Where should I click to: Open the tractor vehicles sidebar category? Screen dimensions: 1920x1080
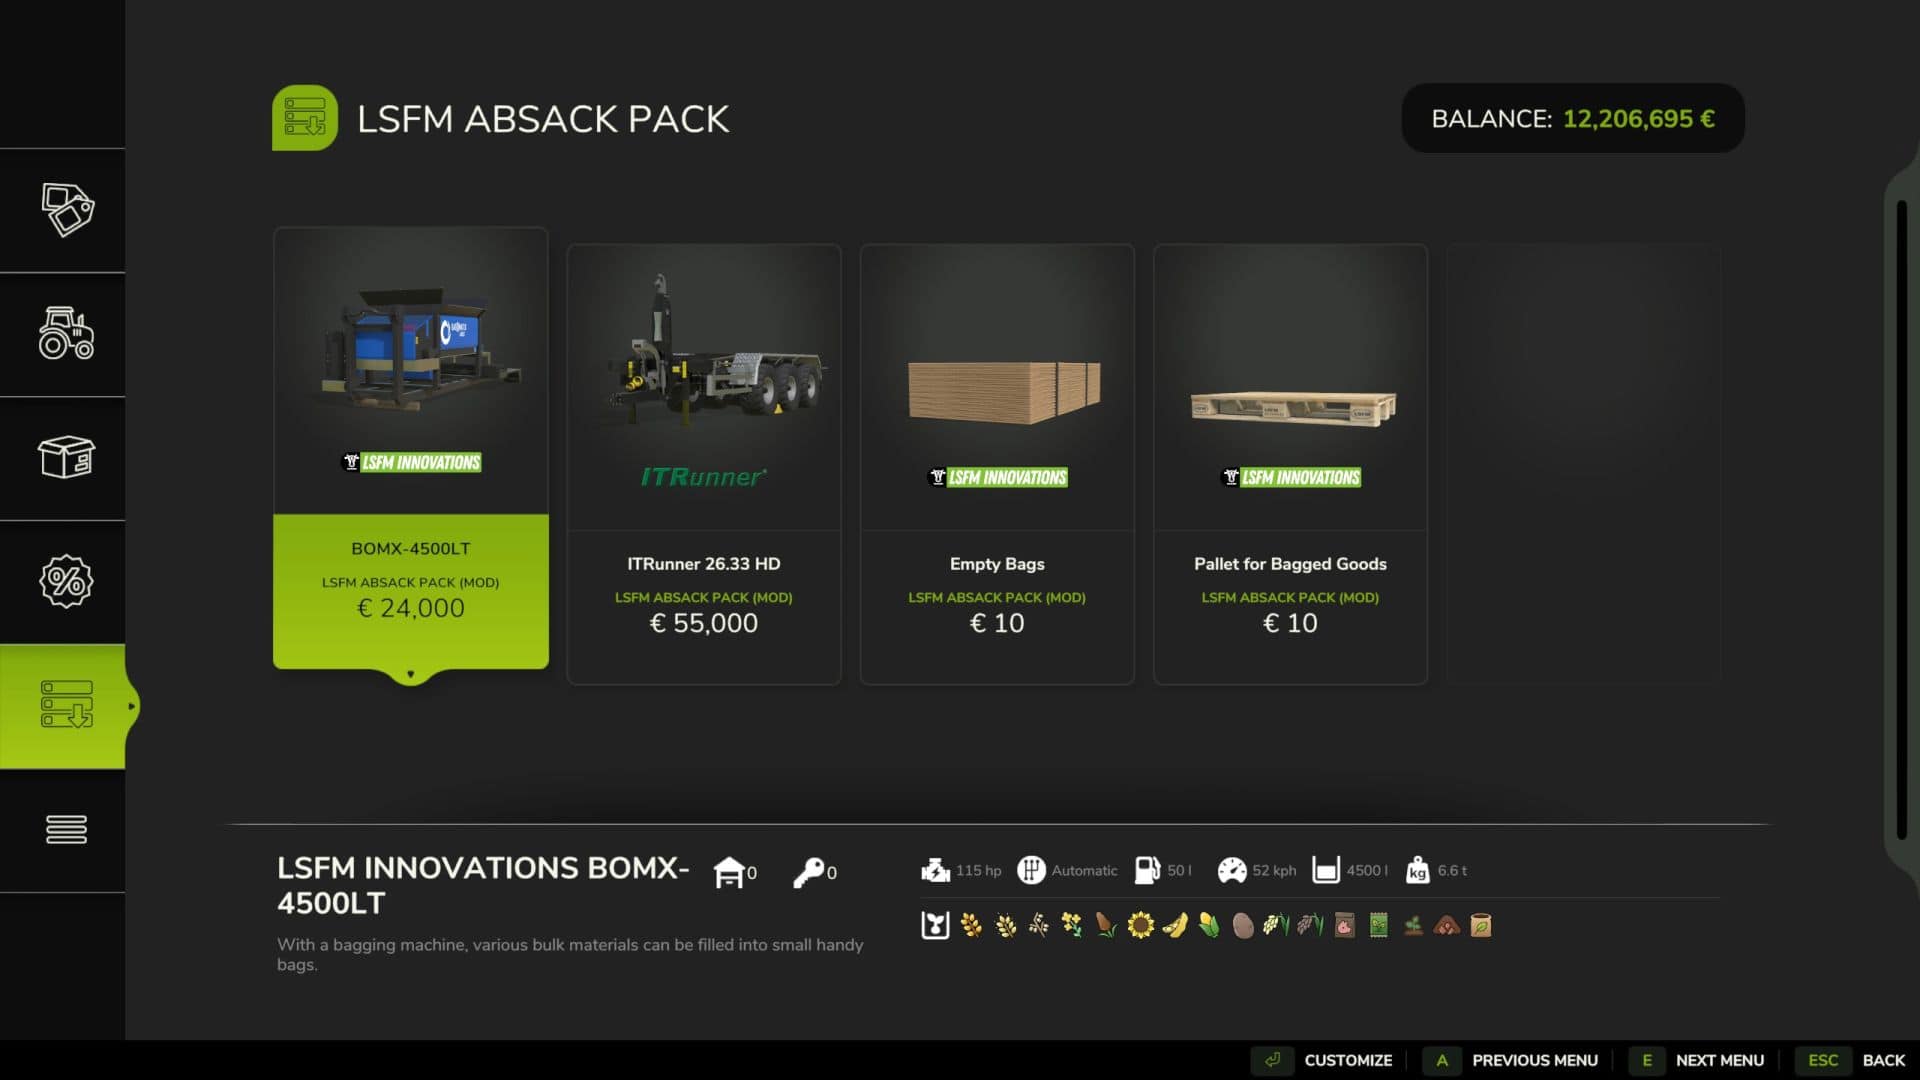(67, 333)
